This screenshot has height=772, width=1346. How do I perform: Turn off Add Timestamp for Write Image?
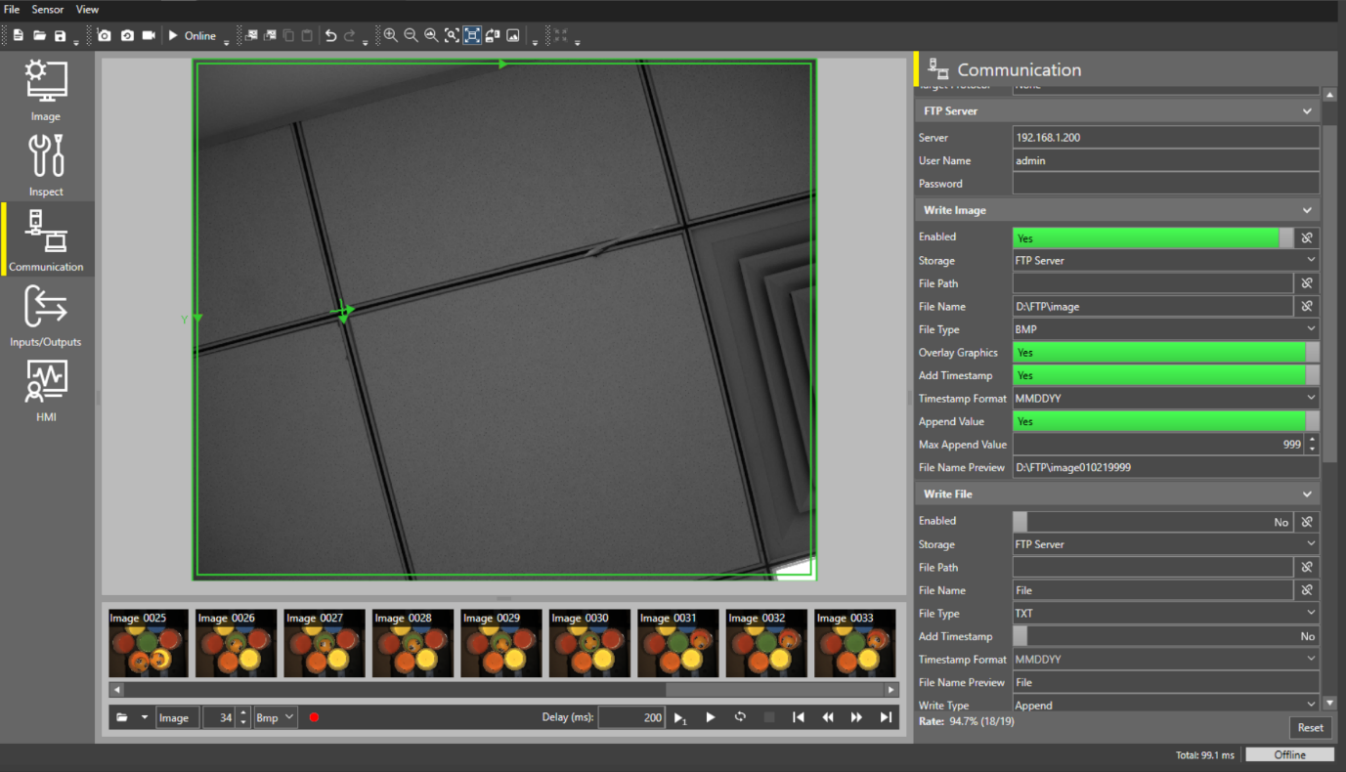pyautogui.click(x=1166, y=375)
